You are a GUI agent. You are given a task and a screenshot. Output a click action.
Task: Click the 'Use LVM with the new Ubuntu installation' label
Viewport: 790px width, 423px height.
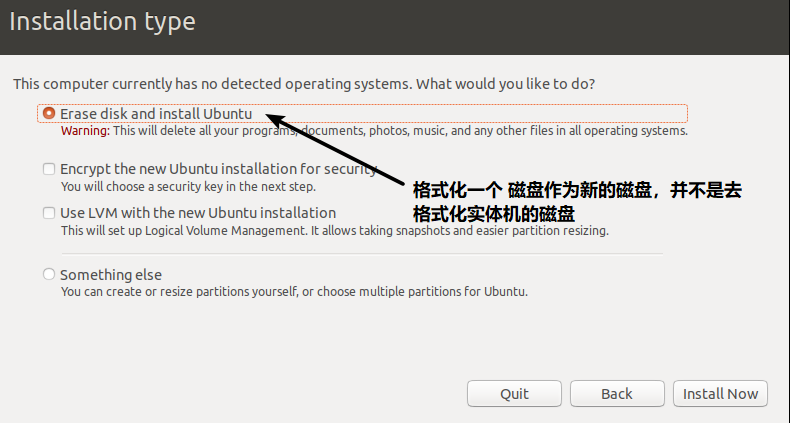click(x=198, y=213)
